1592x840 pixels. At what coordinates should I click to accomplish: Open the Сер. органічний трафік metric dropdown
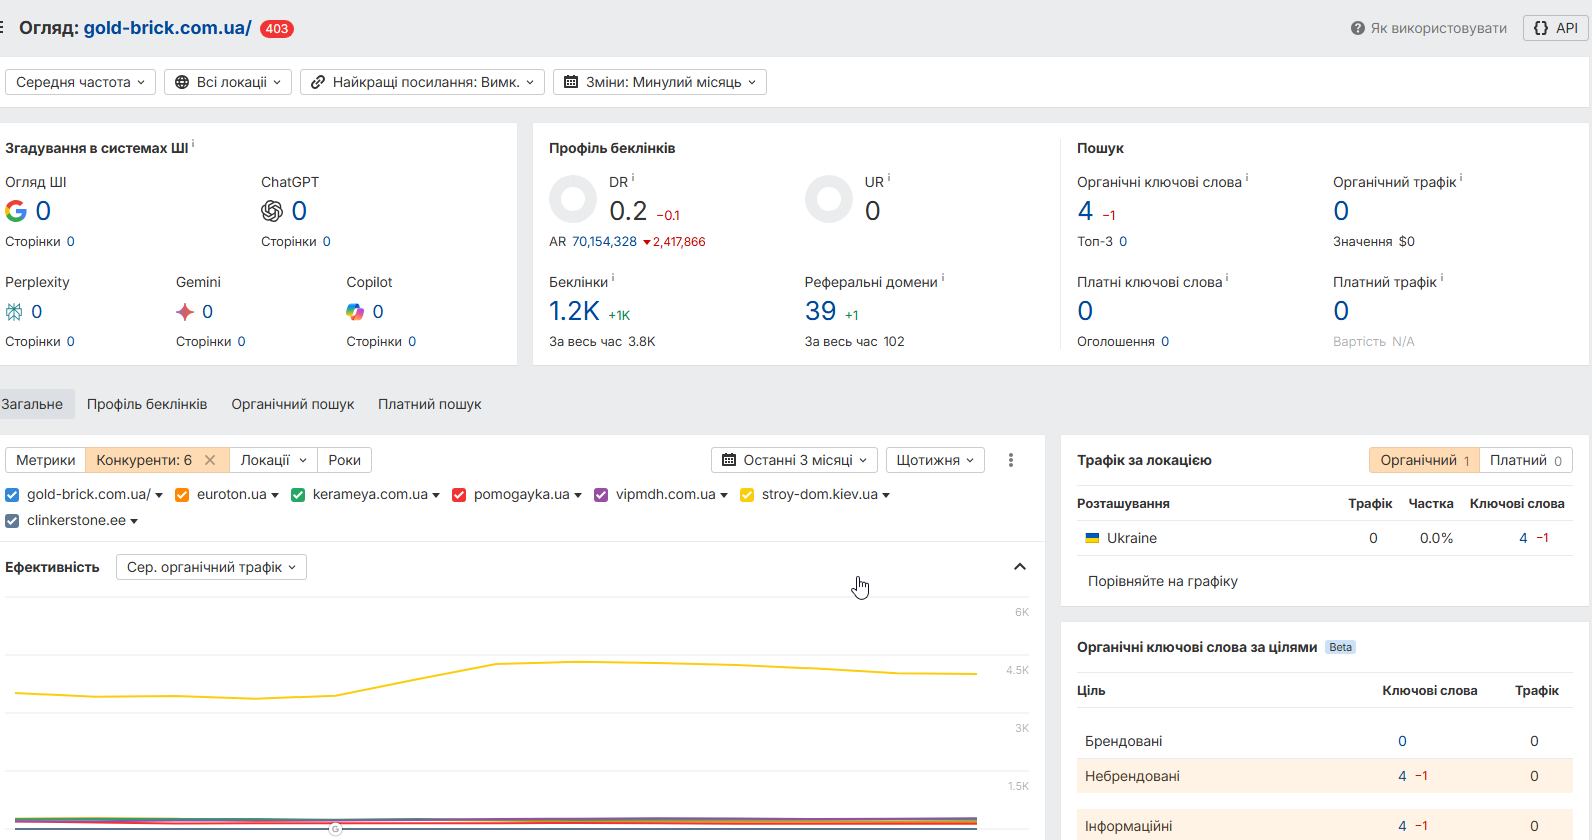(x=211, y=567)
